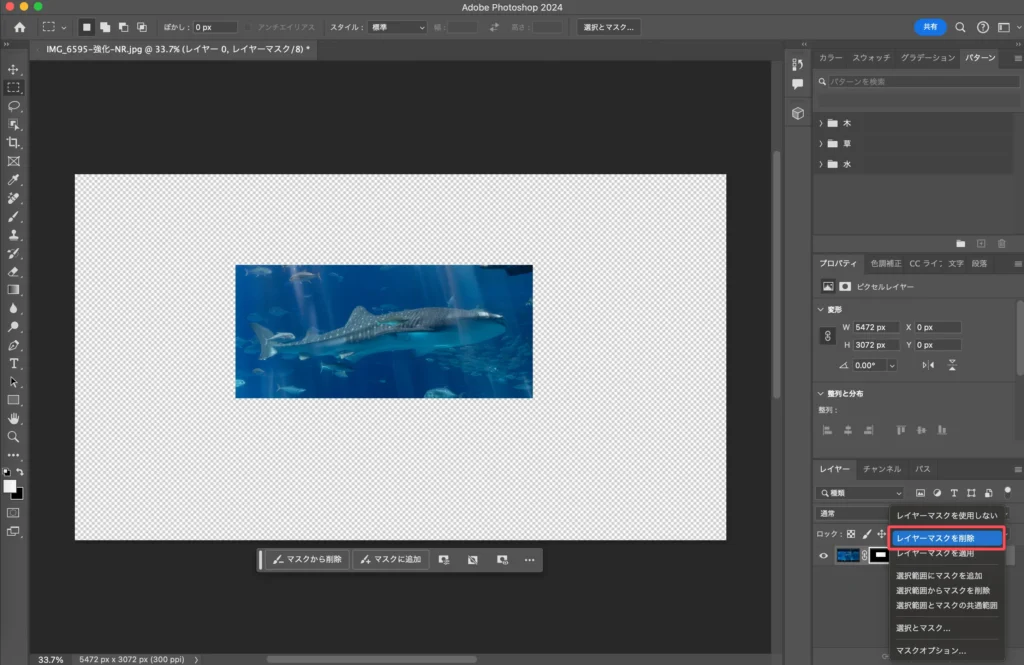Viewport: 1024px width, 665px height.
Task: Select the Lasso tool
Action: (x=14, y=106)
